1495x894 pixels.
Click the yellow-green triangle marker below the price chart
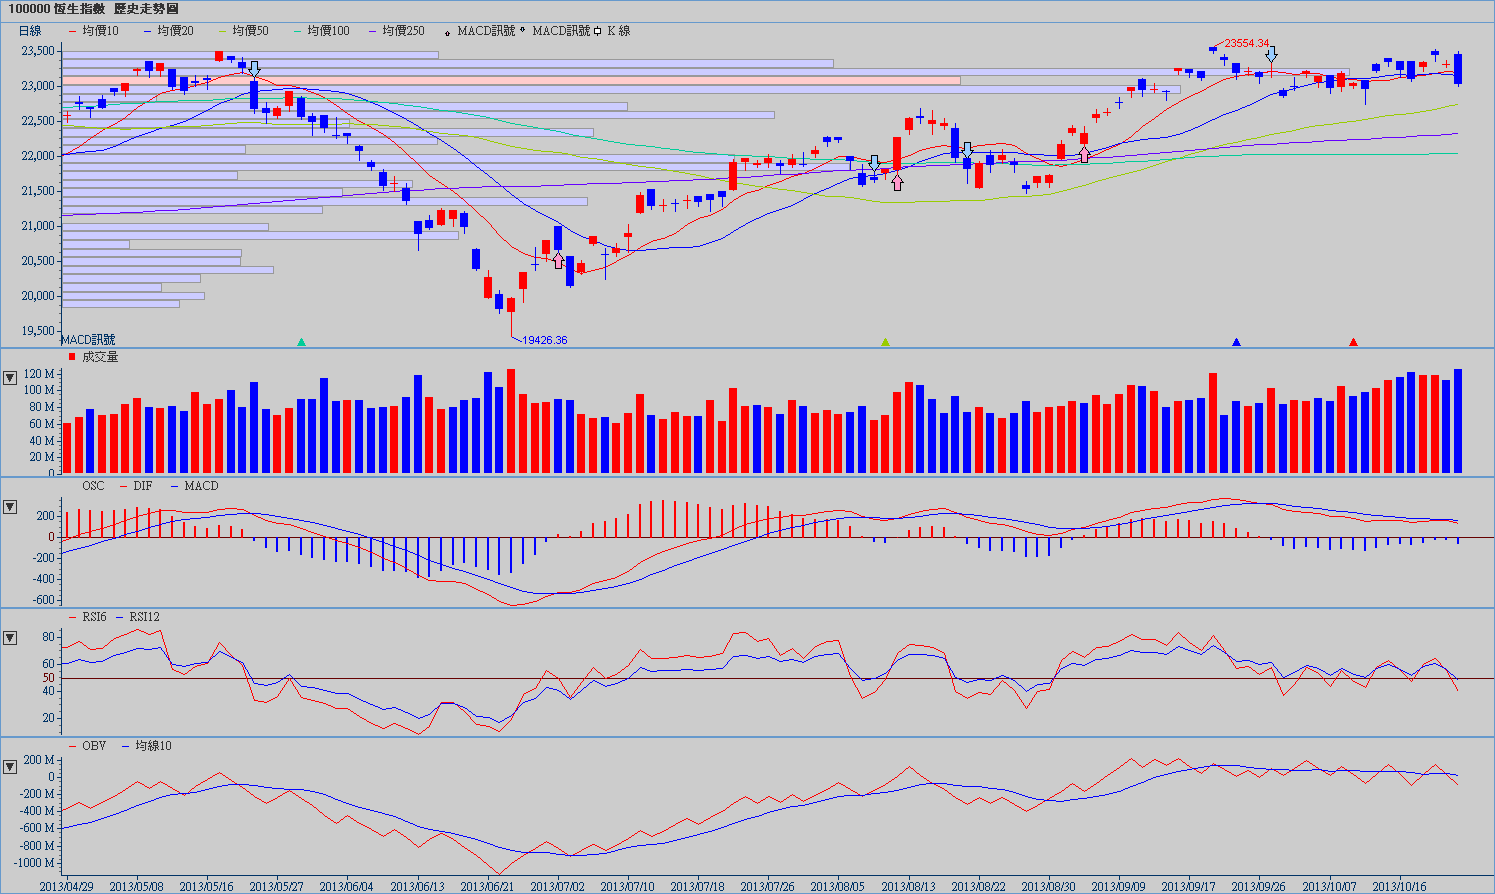pos(885,342)
